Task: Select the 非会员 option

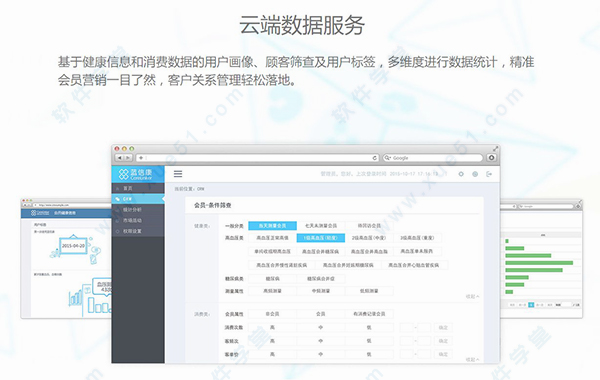Action: tap(272, 314)
